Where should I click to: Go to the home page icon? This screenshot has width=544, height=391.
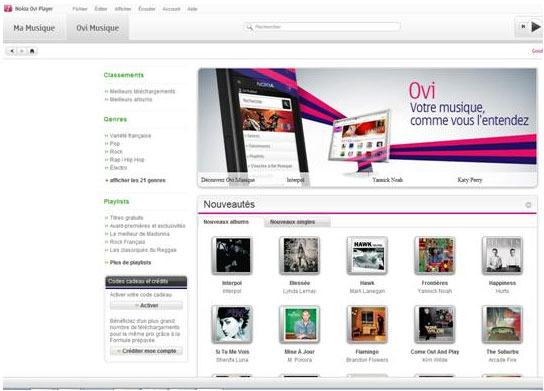pyautogui.click(x=32, y=51)
